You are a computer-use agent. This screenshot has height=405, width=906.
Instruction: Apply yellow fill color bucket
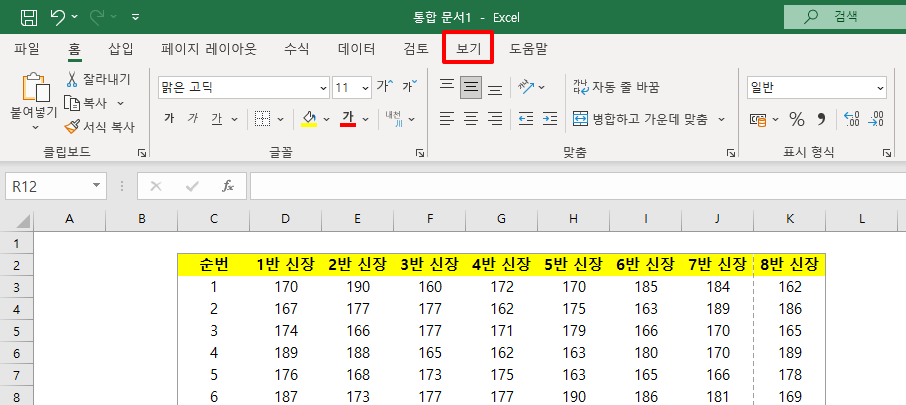point(310,118)
